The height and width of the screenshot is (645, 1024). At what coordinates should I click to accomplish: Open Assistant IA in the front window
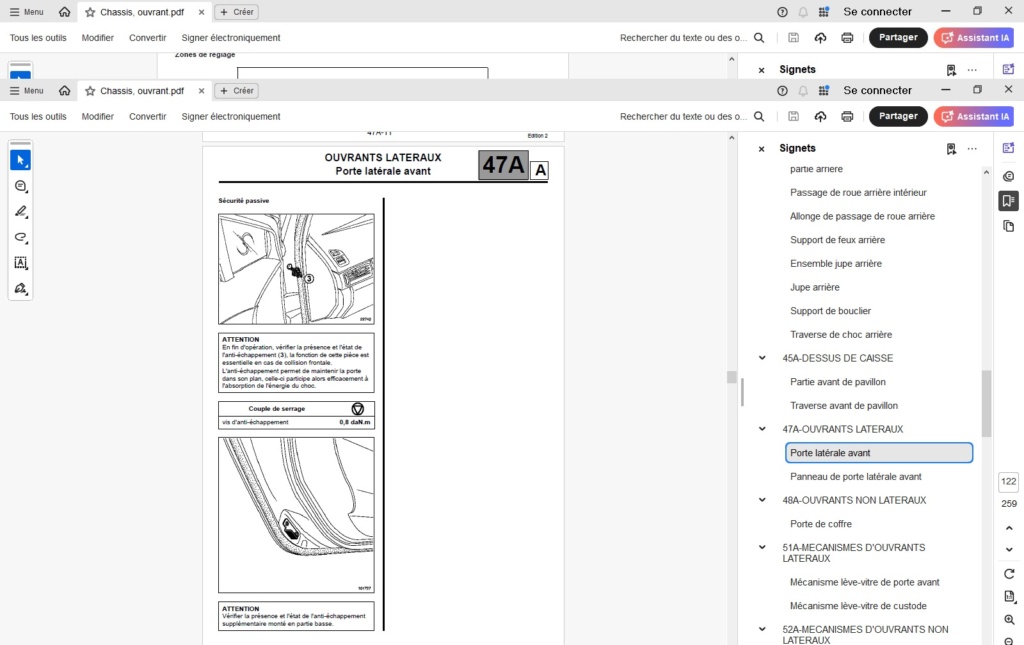click(x=974, y=116)
